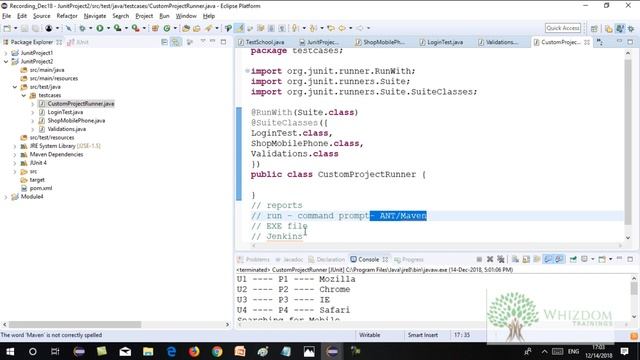Click the Last Edit Location icon
The height and width of the screenshot is (360, 640).
331,28
